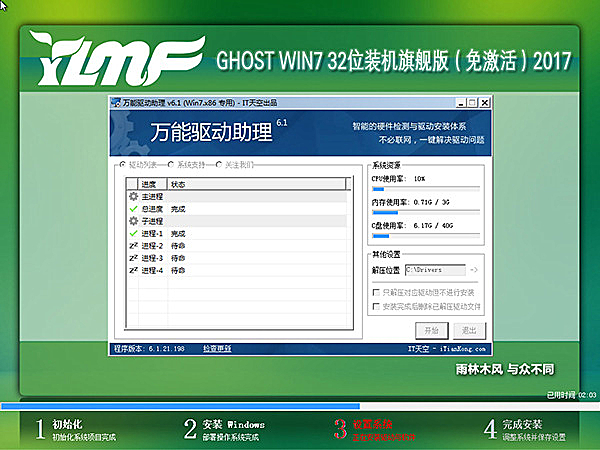The image size is (600, 450).
Task: Click the CPU使用率 progress bar
Action: click(x=426, y=189)
